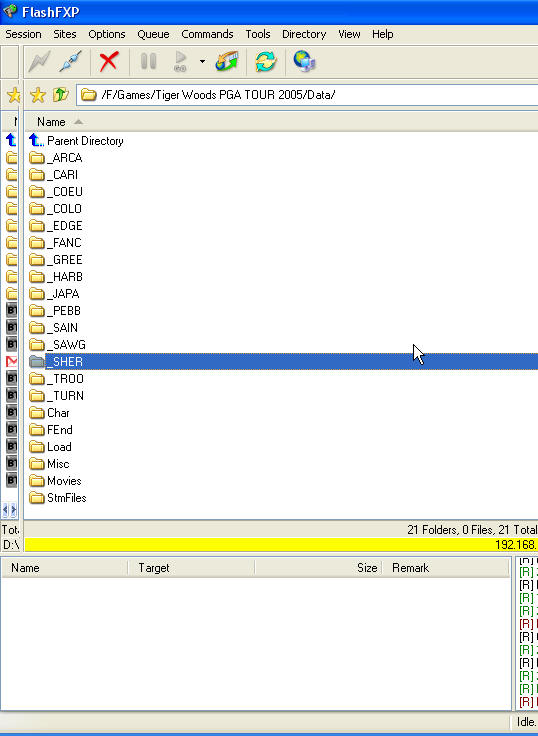Open the Help menu

[383, 34]
